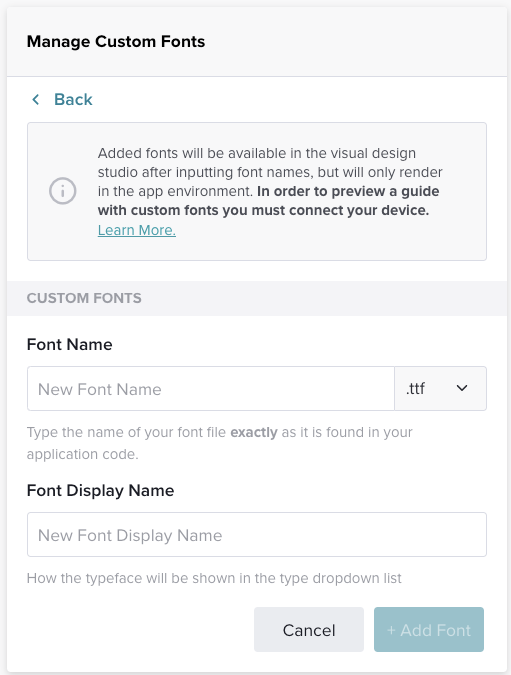The image size is (511, 675).
Task: Click the down arrow next to .ttf
Action: tap(462, 388)
